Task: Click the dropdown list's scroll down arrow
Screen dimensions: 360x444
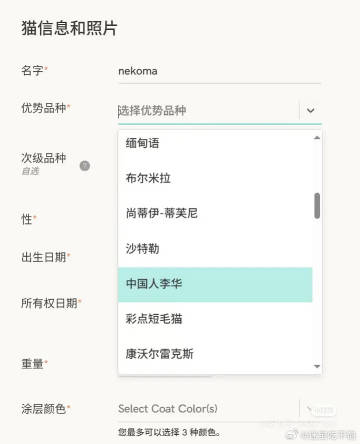Action: click(x=317, y=366)
